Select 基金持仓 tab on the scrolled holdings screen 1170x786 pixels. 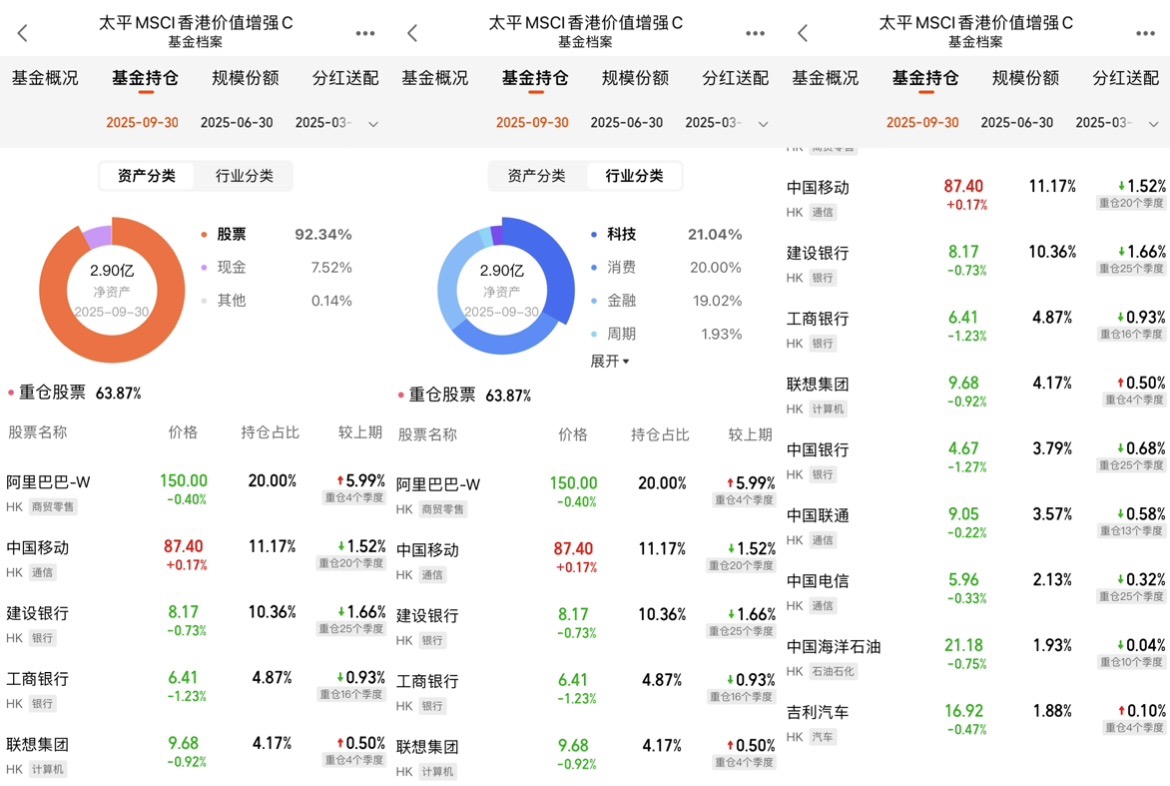click(925, 78)
